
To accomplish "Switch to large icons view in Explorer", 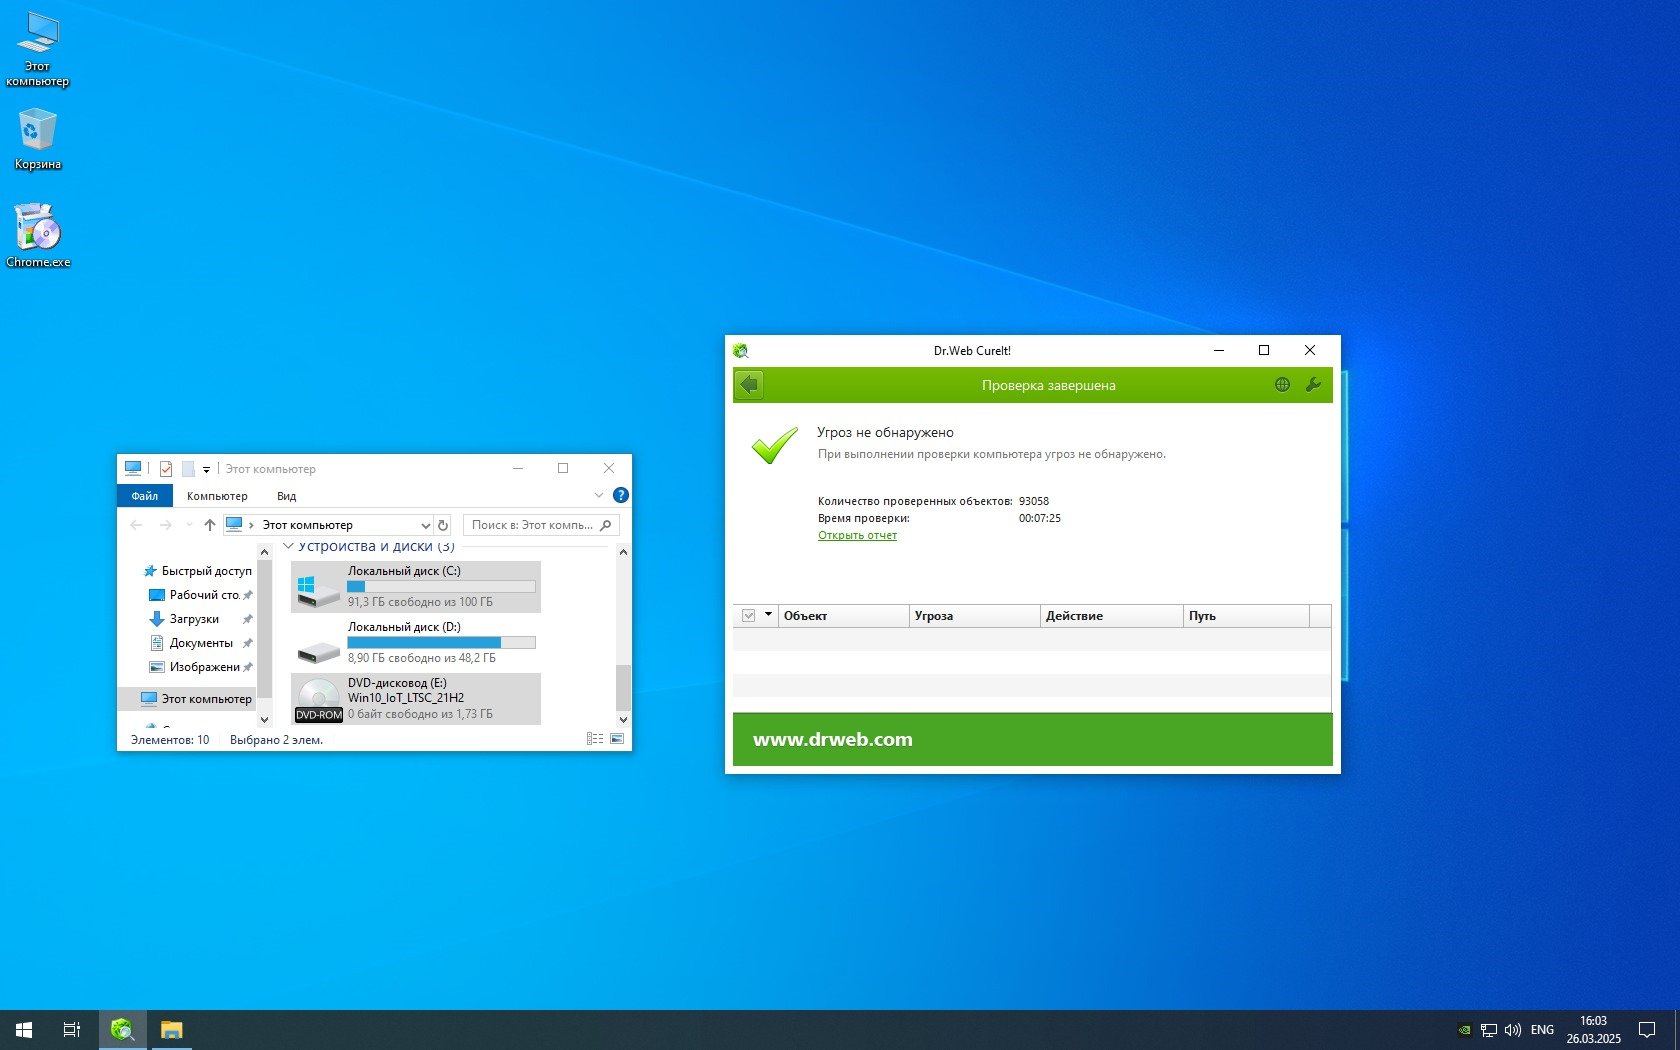I will click(617, 739).
